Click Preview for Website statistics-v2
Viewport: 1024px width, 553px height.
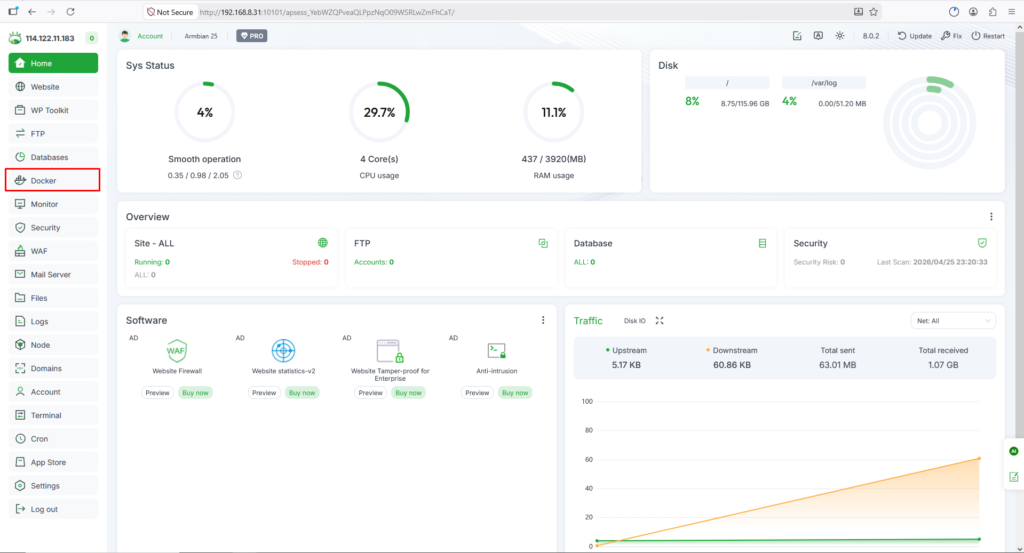[x=264, y=392]
